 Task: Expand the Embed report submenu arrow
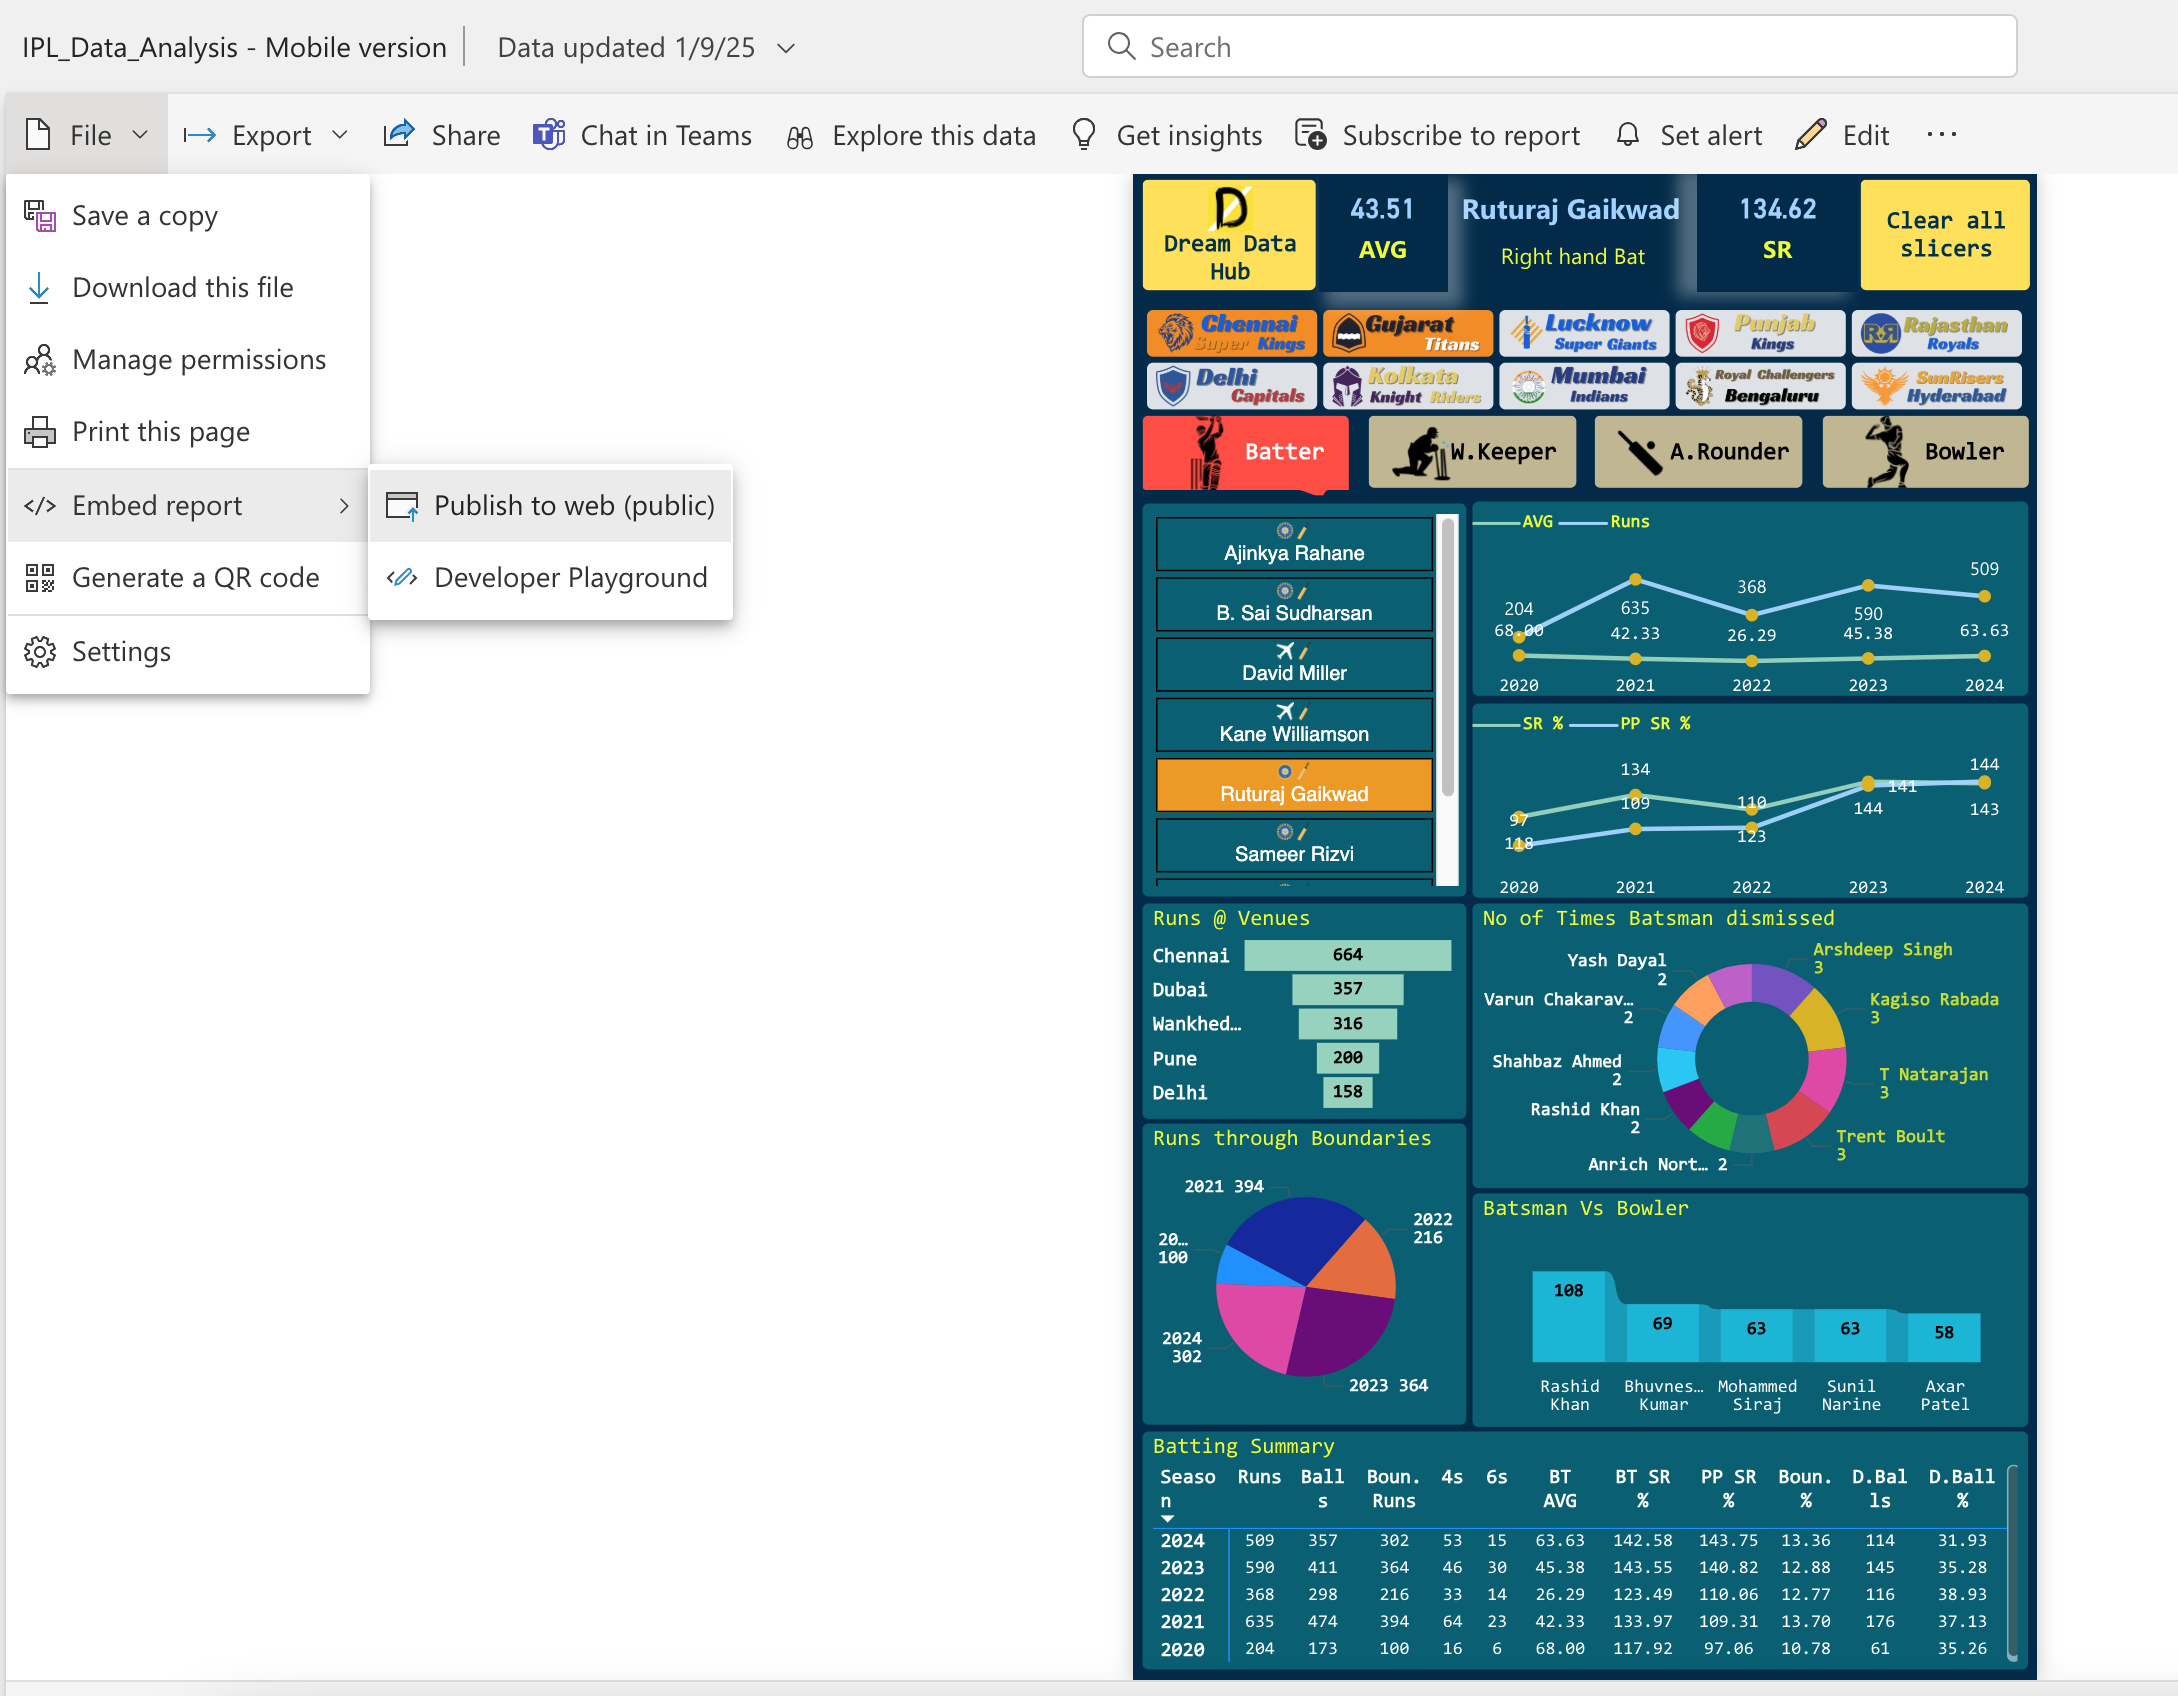344,506
